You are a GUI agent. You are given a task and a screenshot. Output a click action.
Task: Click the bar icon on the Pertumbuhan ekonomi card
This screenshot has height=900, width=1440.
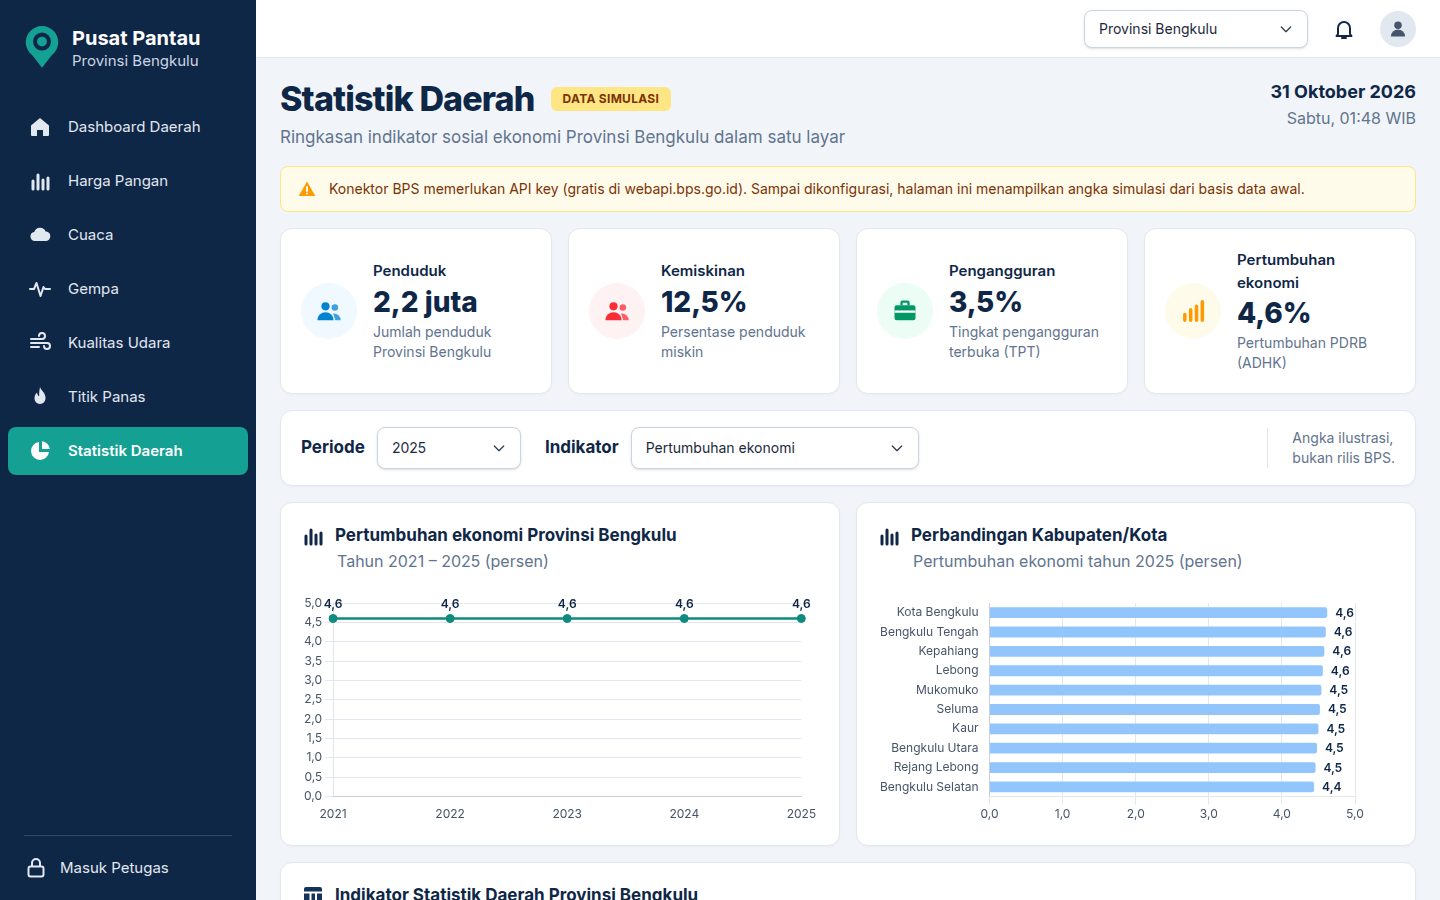tap(1193, 311)
